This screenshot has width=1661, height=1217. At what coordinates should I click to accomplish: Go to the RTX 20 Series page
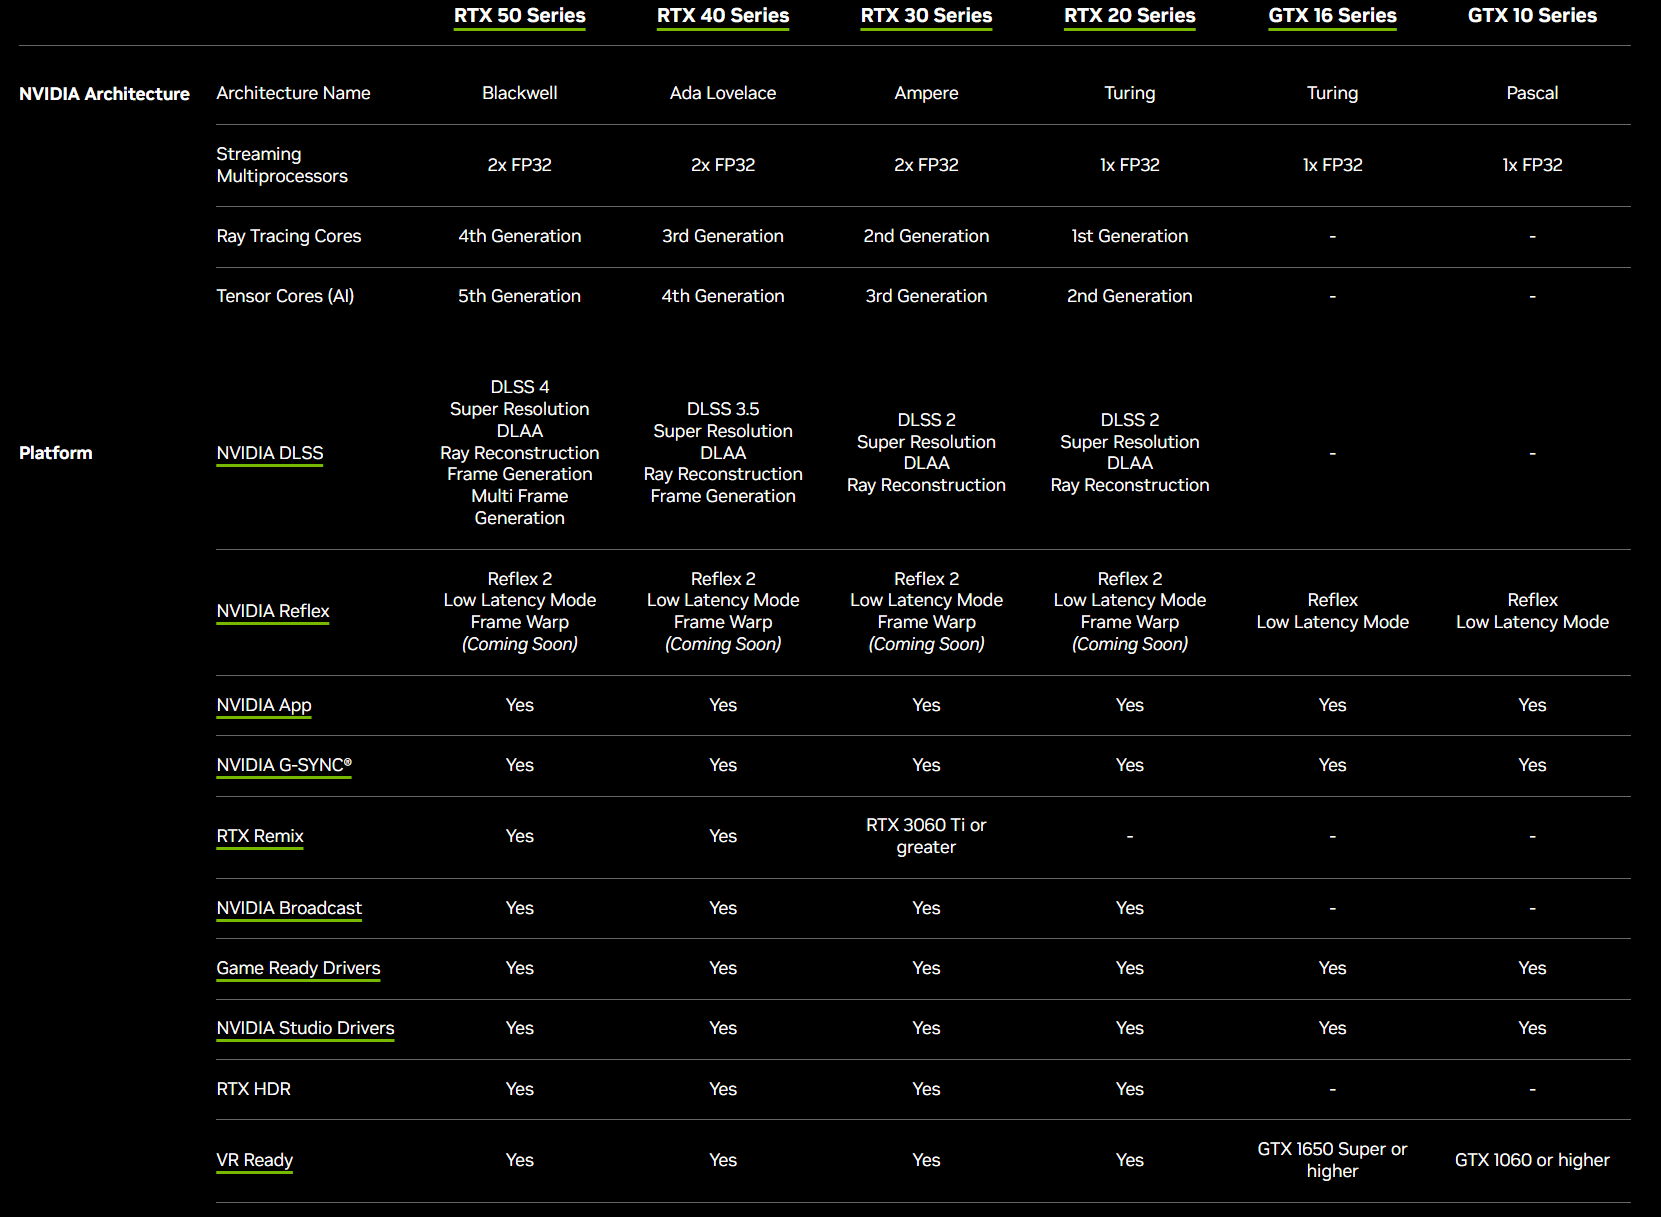(1129, 16)
